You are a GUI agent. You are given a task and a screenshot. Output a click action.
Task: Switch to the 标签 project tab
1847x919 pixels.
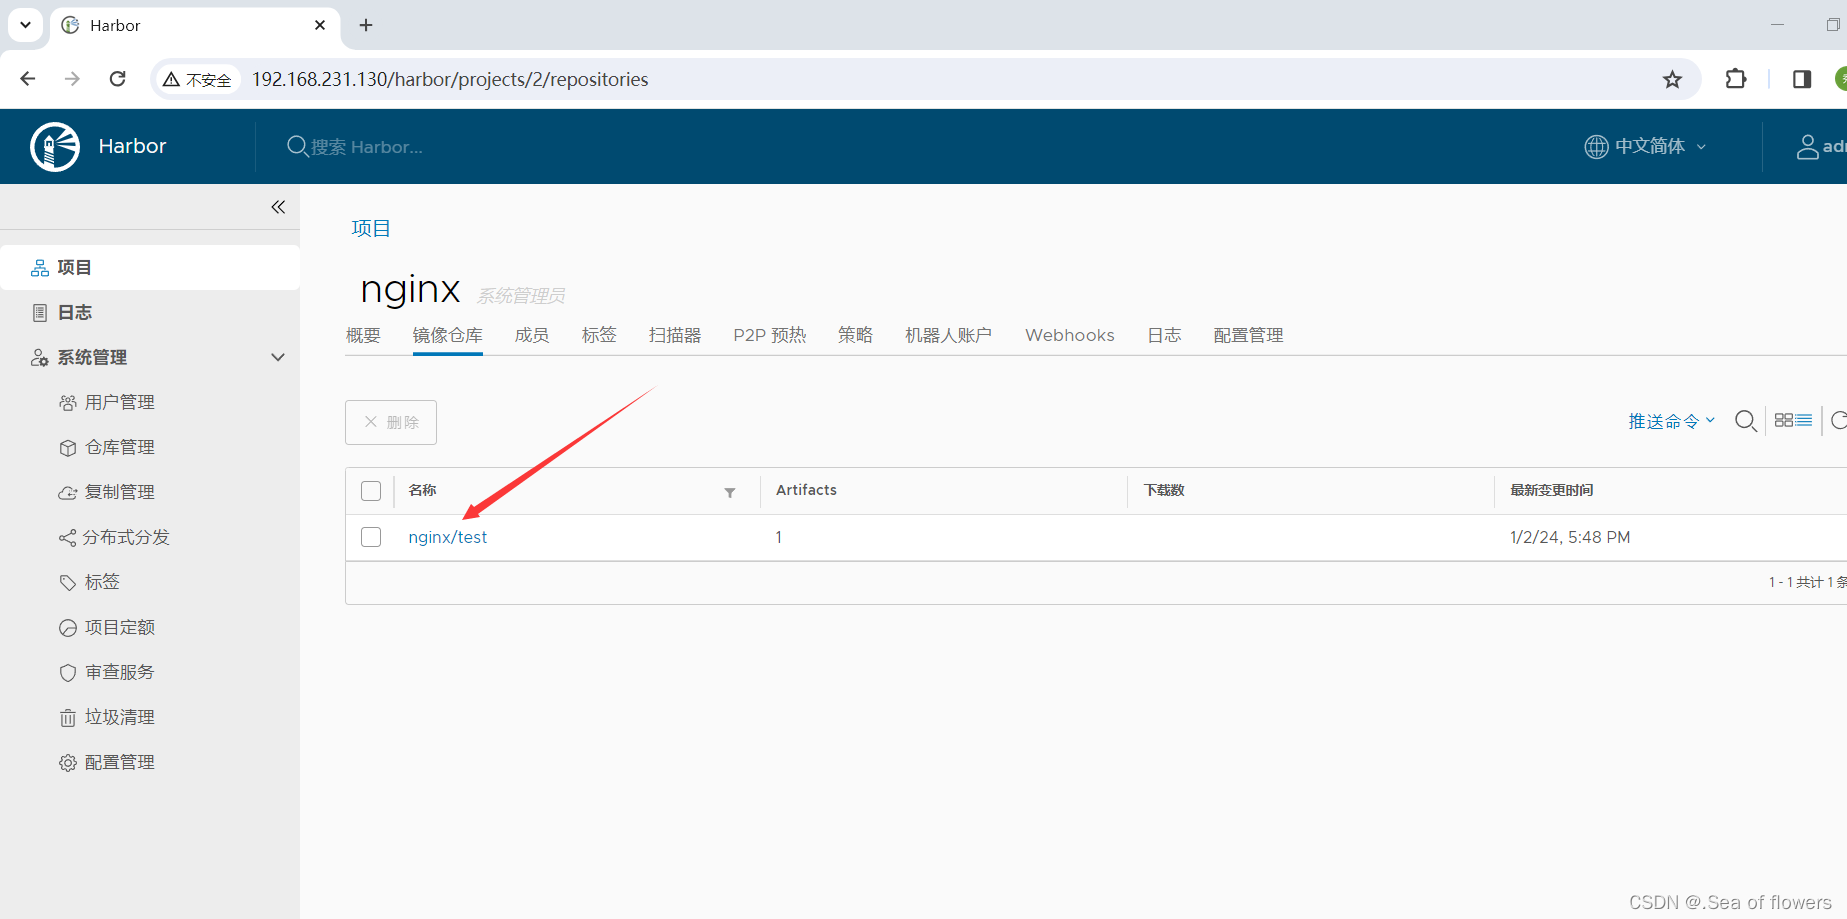(599, 335)
